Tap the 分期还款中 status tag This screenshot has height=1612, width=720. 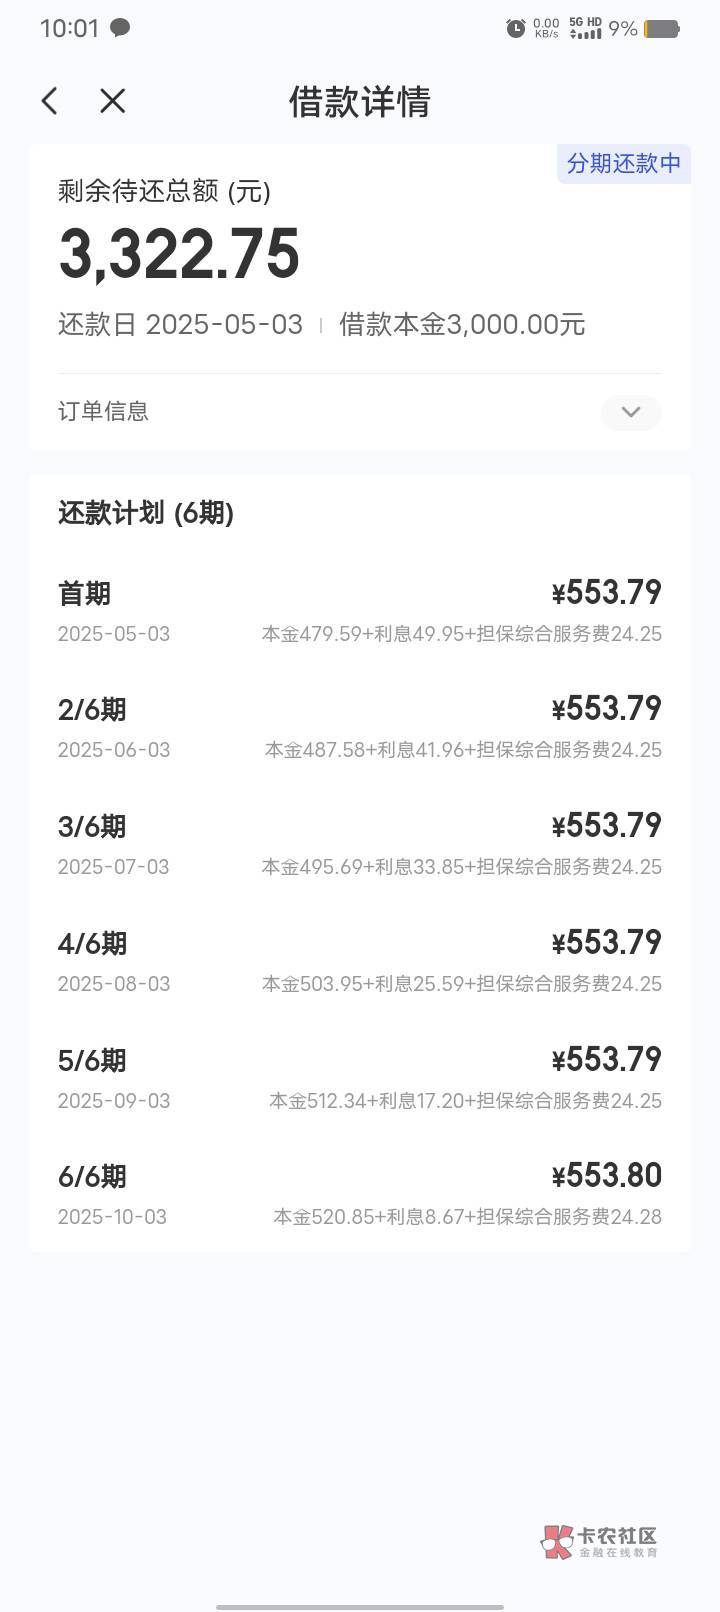click(623, 163)
